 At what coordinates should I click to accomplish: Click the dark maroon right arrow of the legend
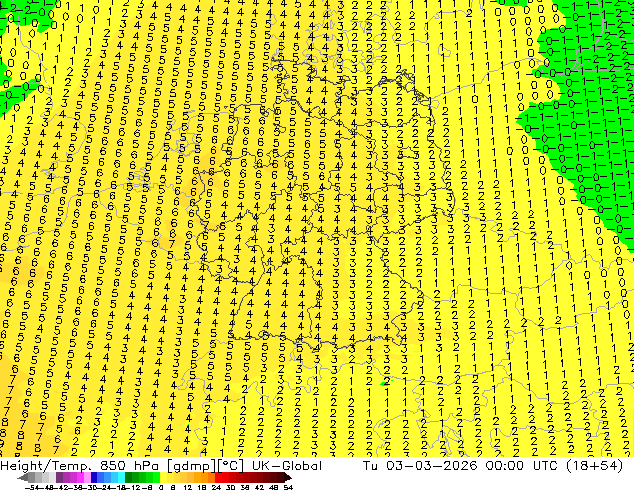[x=288, y=478]
